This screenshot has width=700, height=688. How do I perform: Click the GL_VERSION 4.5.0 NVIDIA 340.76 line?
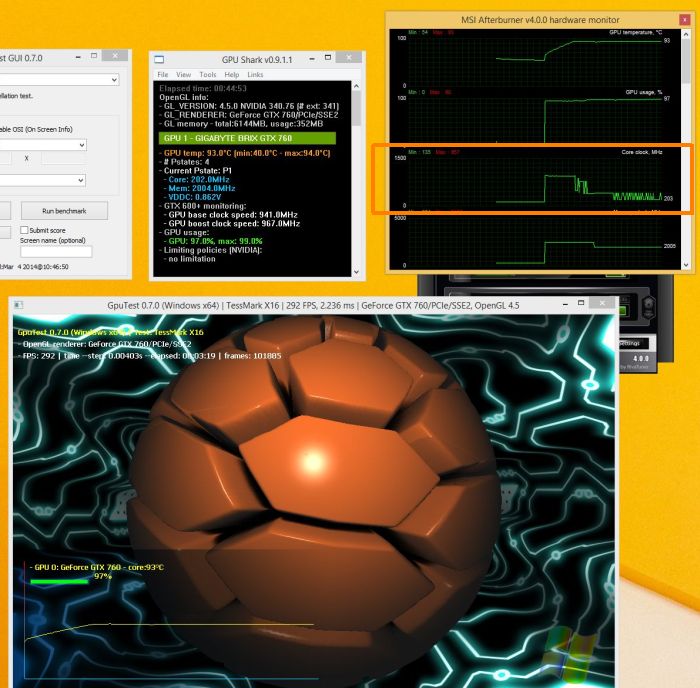point(251,106)
